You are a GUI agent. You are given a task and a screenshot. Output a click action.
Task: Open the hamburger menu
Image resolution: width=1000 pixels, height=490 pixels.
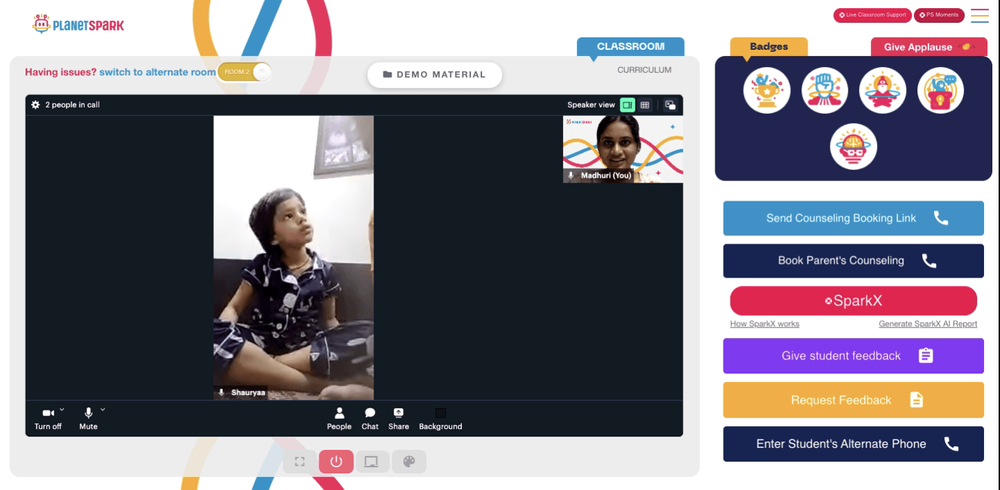coord(980,16)
